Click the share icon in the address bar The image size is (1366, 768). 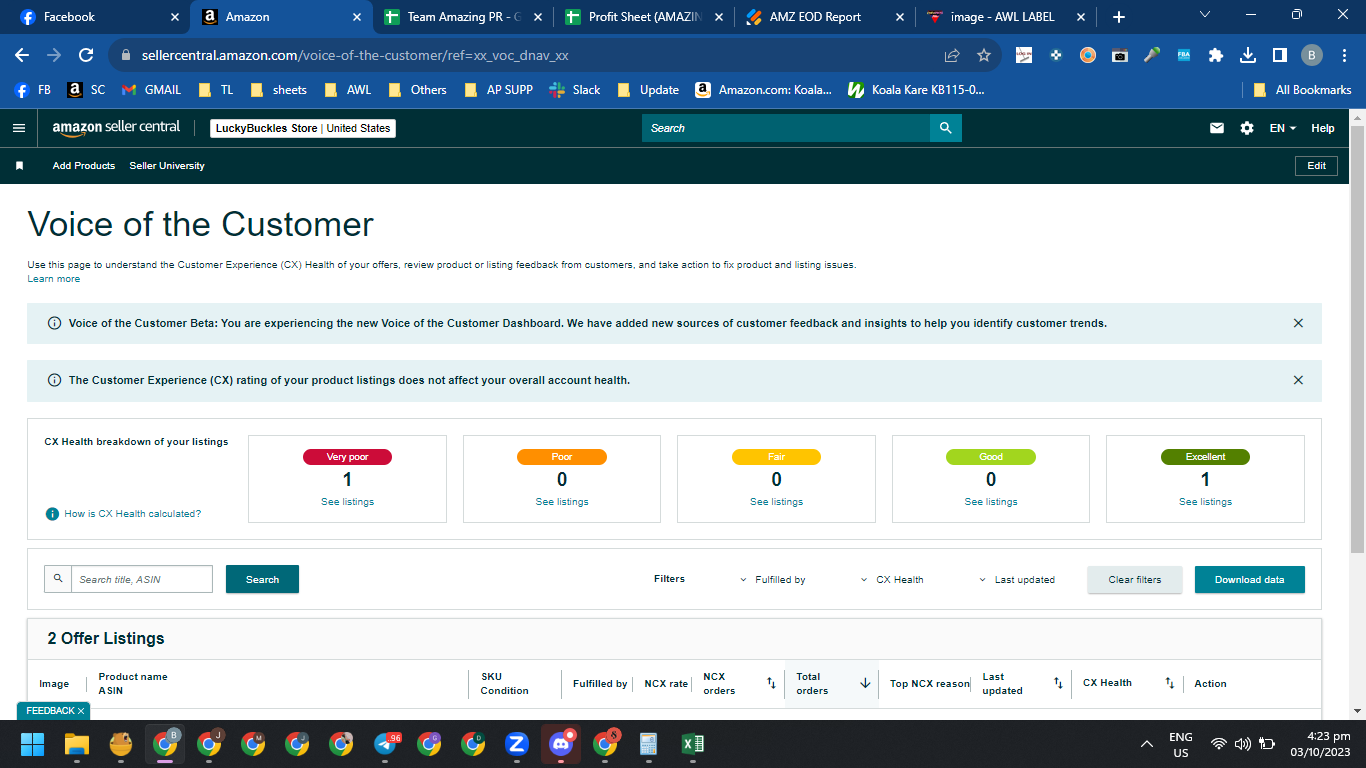coord(952,55)
